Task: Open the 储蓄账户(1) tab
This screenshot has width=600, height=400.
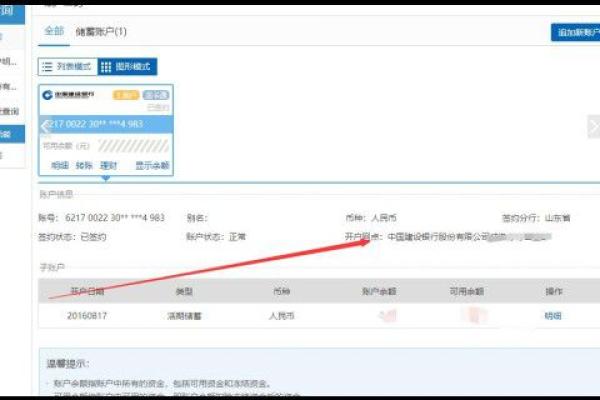Action: tap(101, 32)
